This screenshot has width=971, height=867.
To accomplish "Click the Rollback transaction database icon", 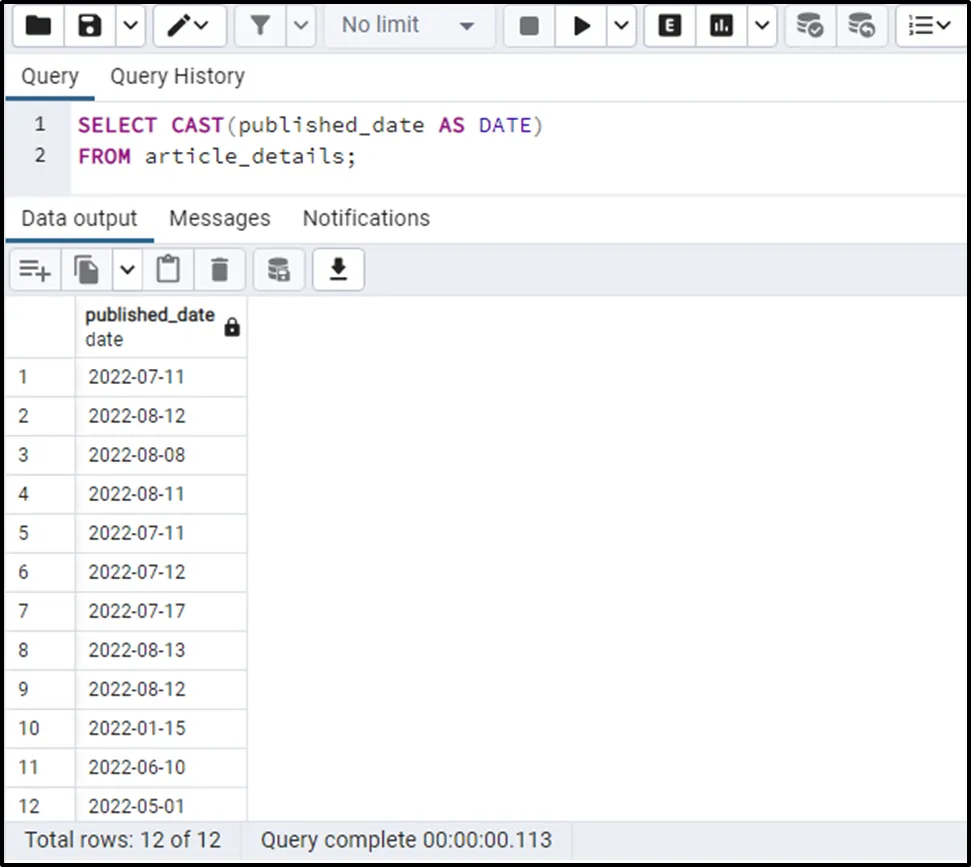I will (x=860, y=26).
